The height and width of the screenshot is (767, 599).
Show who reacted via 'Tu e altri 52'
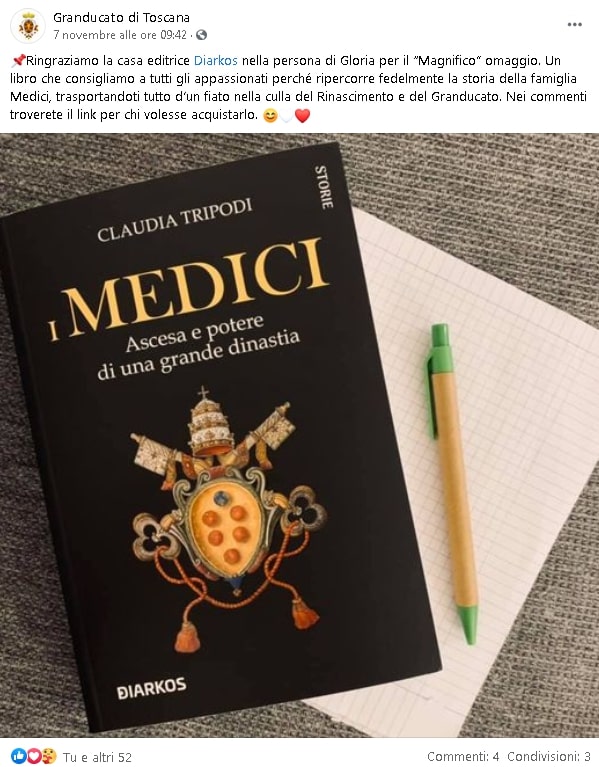[97, 757]
